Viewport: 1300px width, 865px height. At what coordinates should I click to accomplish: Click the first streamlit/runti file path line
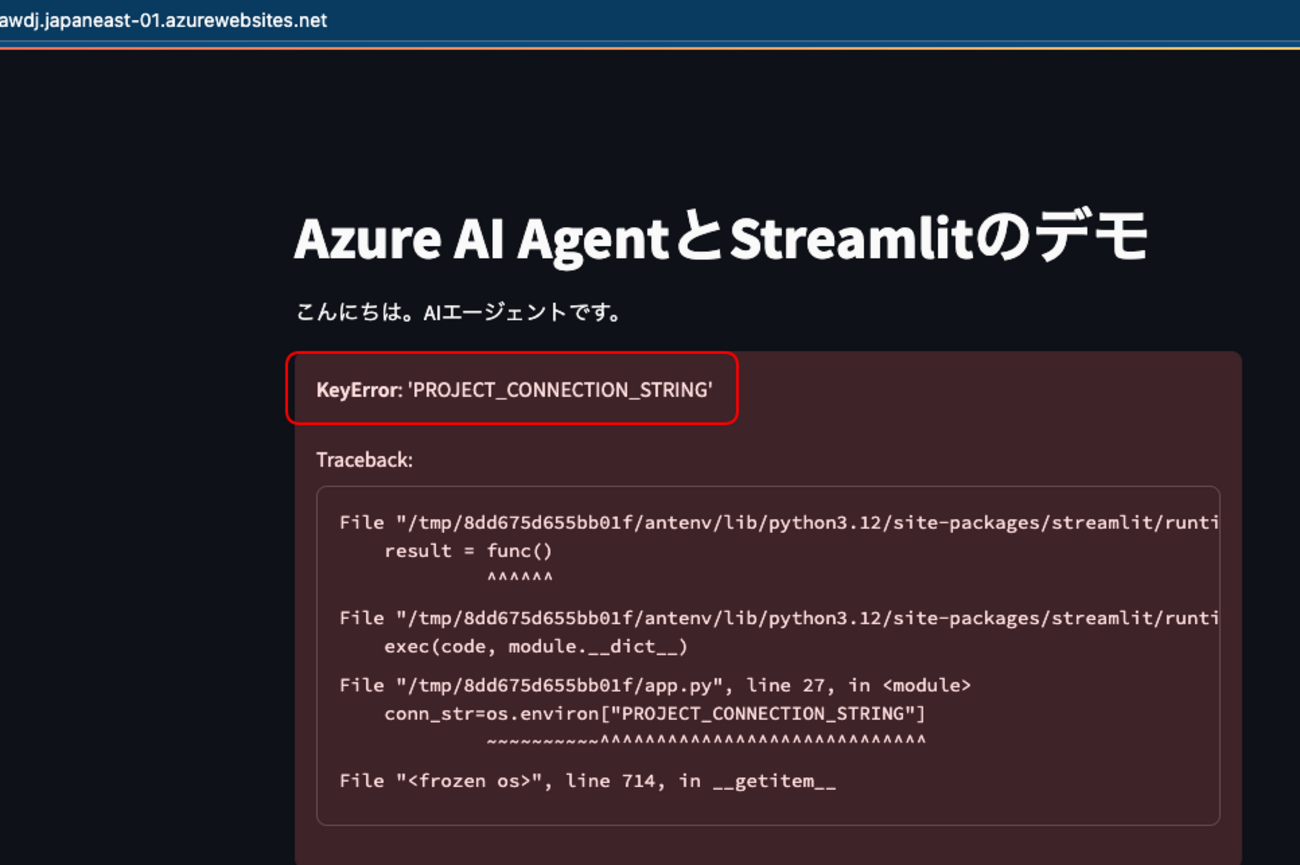(780, 521)
